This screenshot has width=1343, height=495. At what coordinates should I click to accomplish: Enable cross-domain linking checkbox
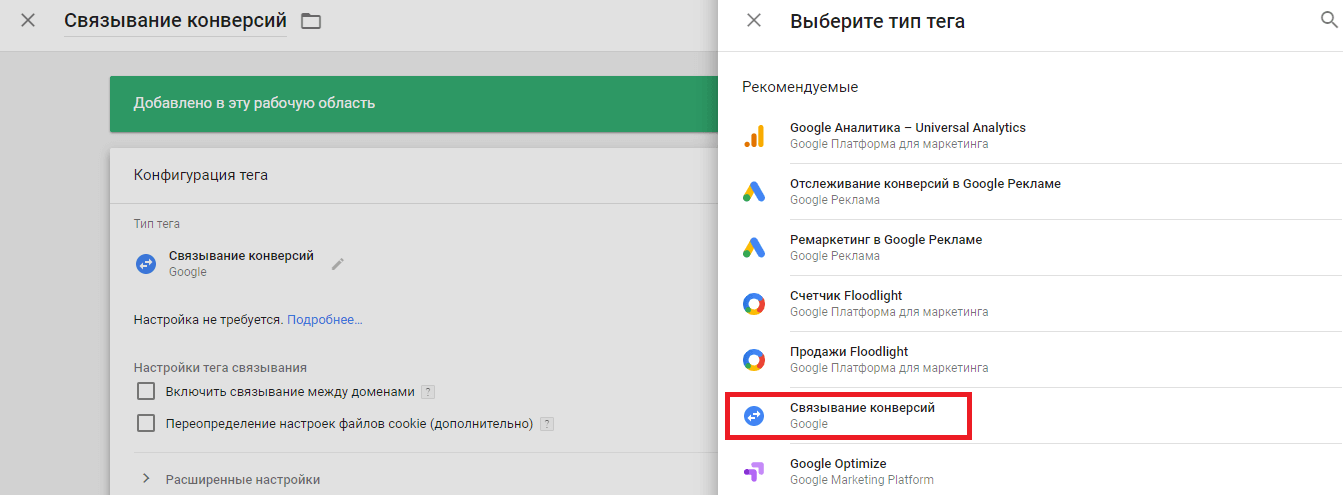pyautogui.click(x=146, y=391)
